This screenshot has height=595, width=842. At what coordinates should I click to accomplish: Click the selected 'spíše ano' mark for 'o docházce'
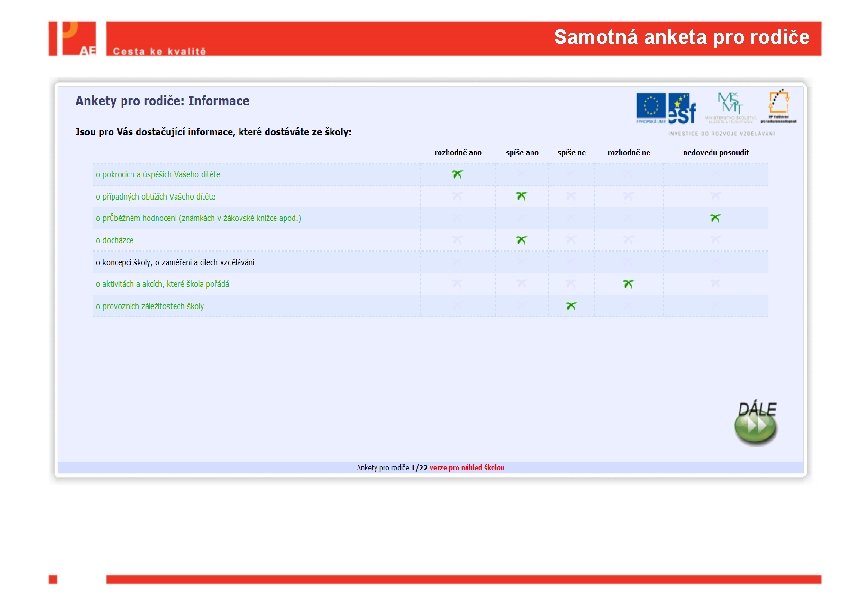pyautogui.click(x=521, y=240)
